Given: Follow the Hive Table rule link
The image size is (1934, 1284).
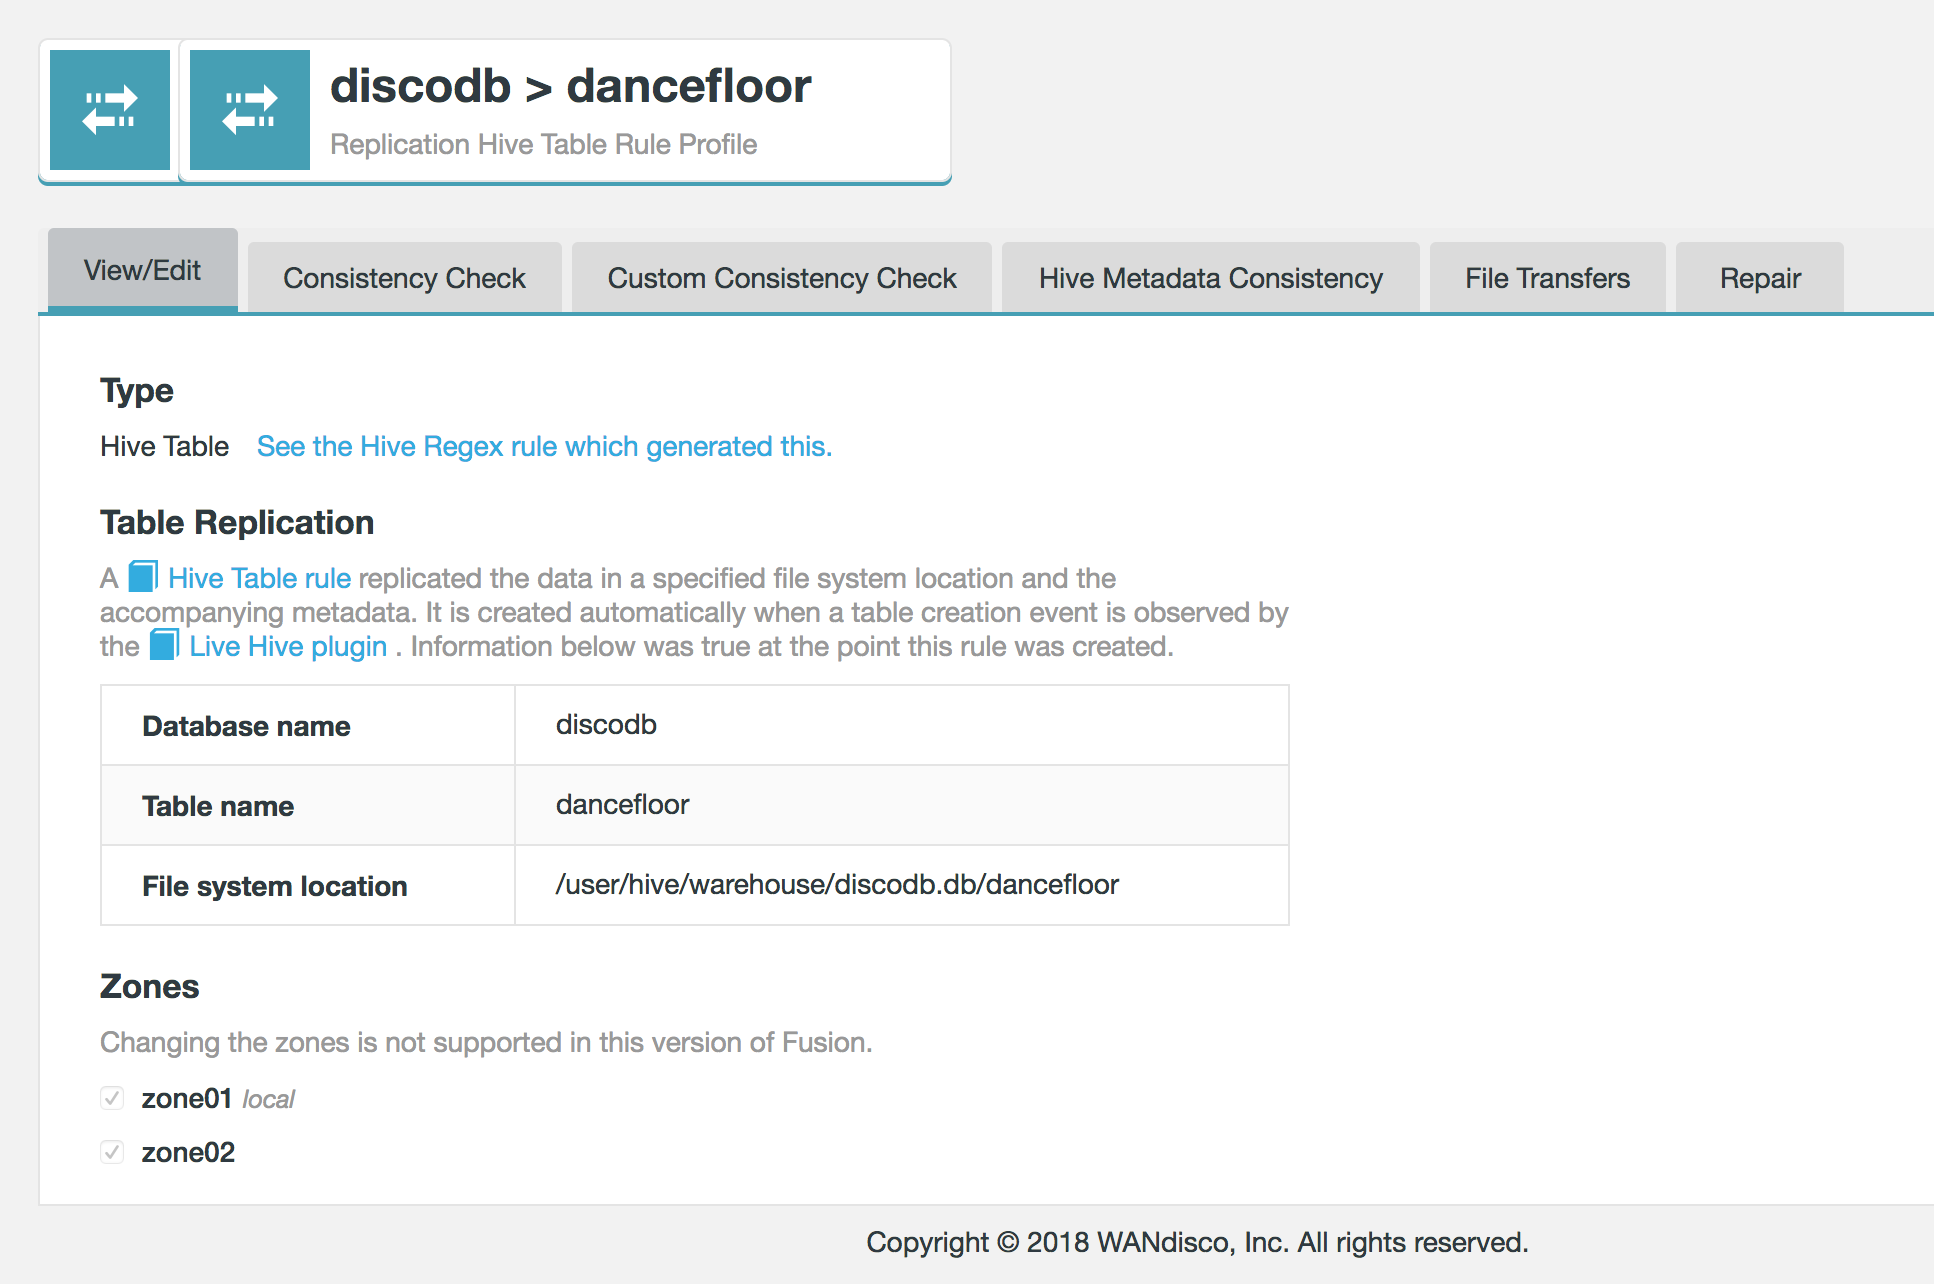Looking at the screenshot, I should (259, 578).
